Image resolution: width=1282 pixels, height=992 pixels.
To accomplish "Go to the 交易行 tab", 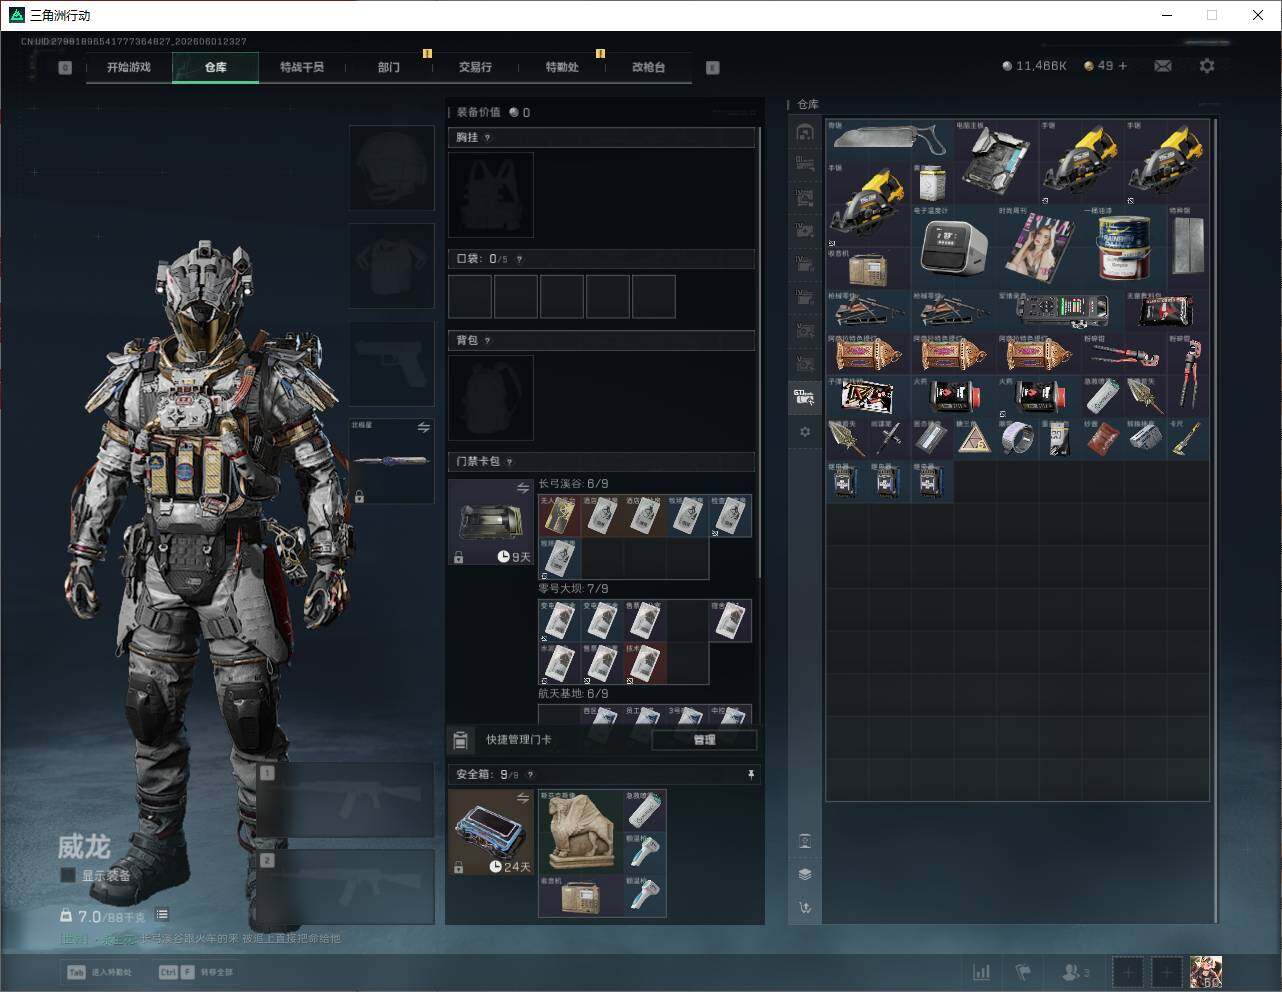I will 475,67.
